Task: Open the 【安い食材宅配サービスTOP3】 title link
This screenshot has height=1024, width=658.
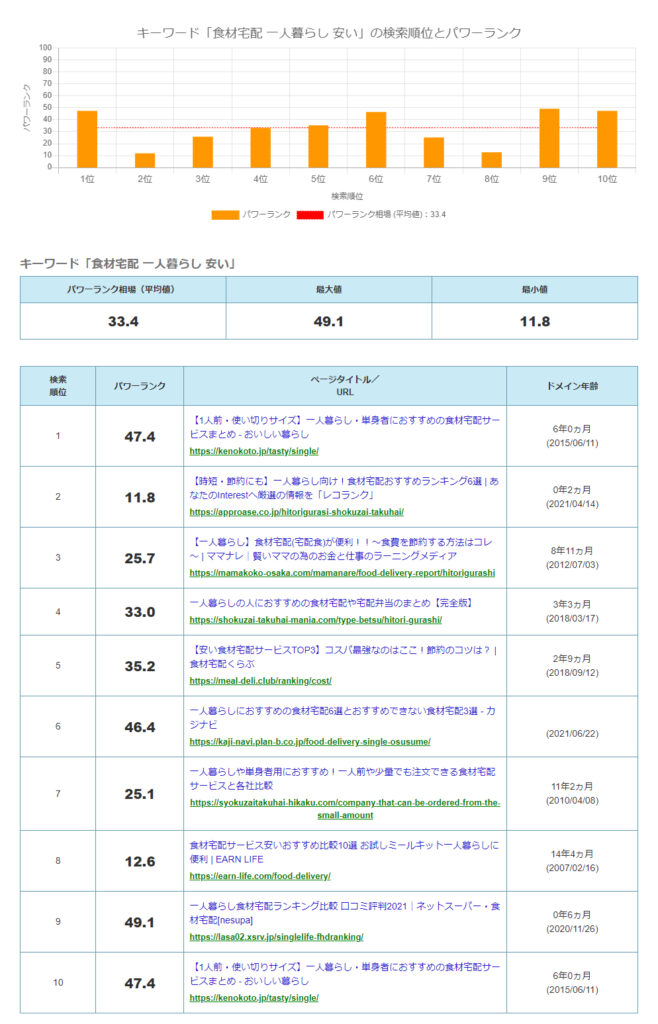Action: pyautogui.click(x=343, y=656)
